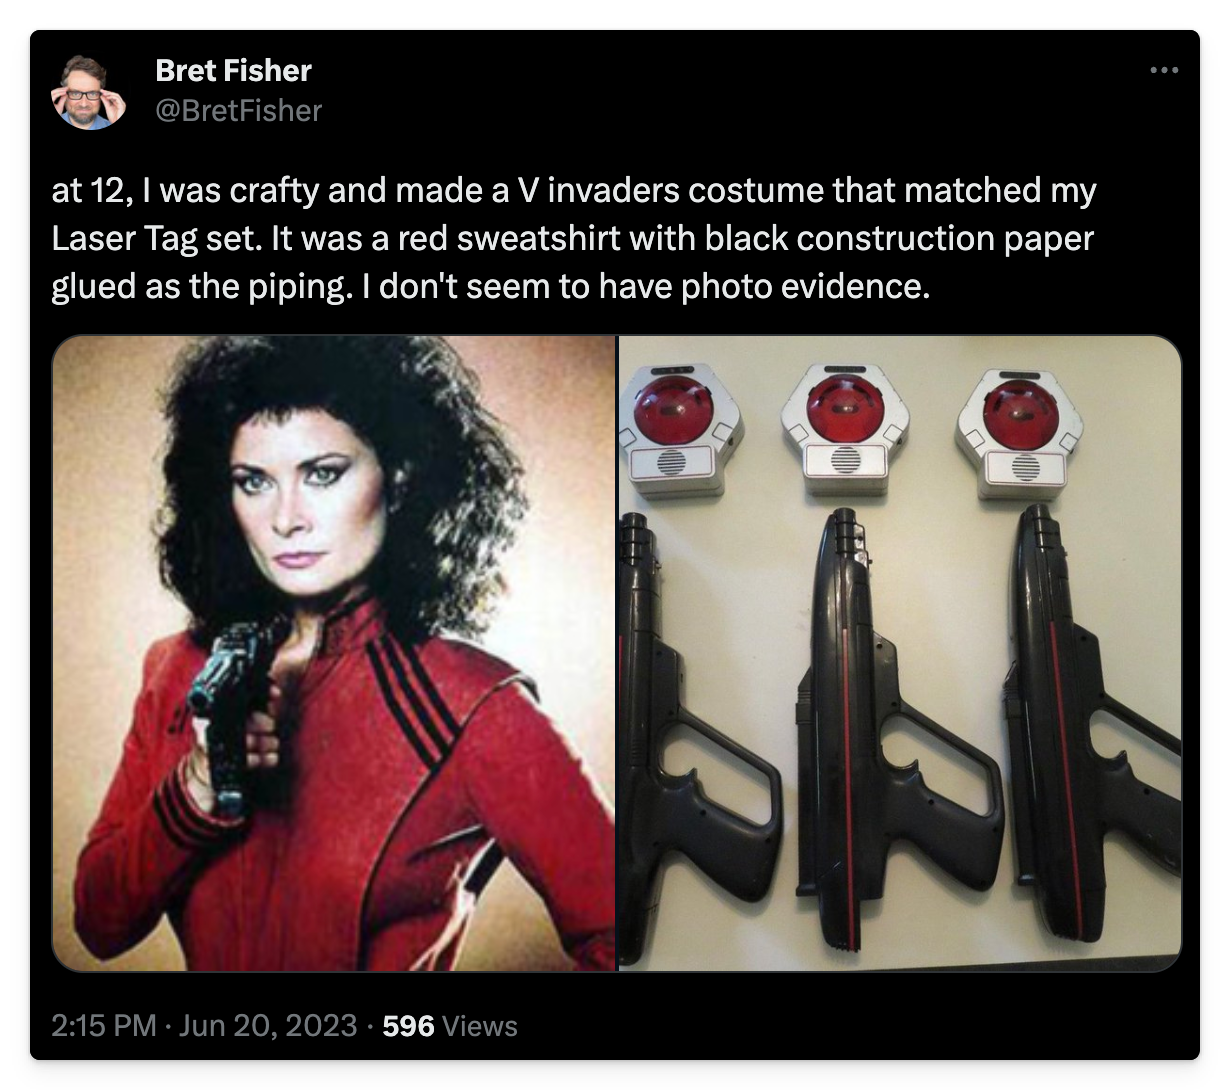Open the left photo of woman in red uniform
The image size is (1230, 1090).
(x=334, y=653)
